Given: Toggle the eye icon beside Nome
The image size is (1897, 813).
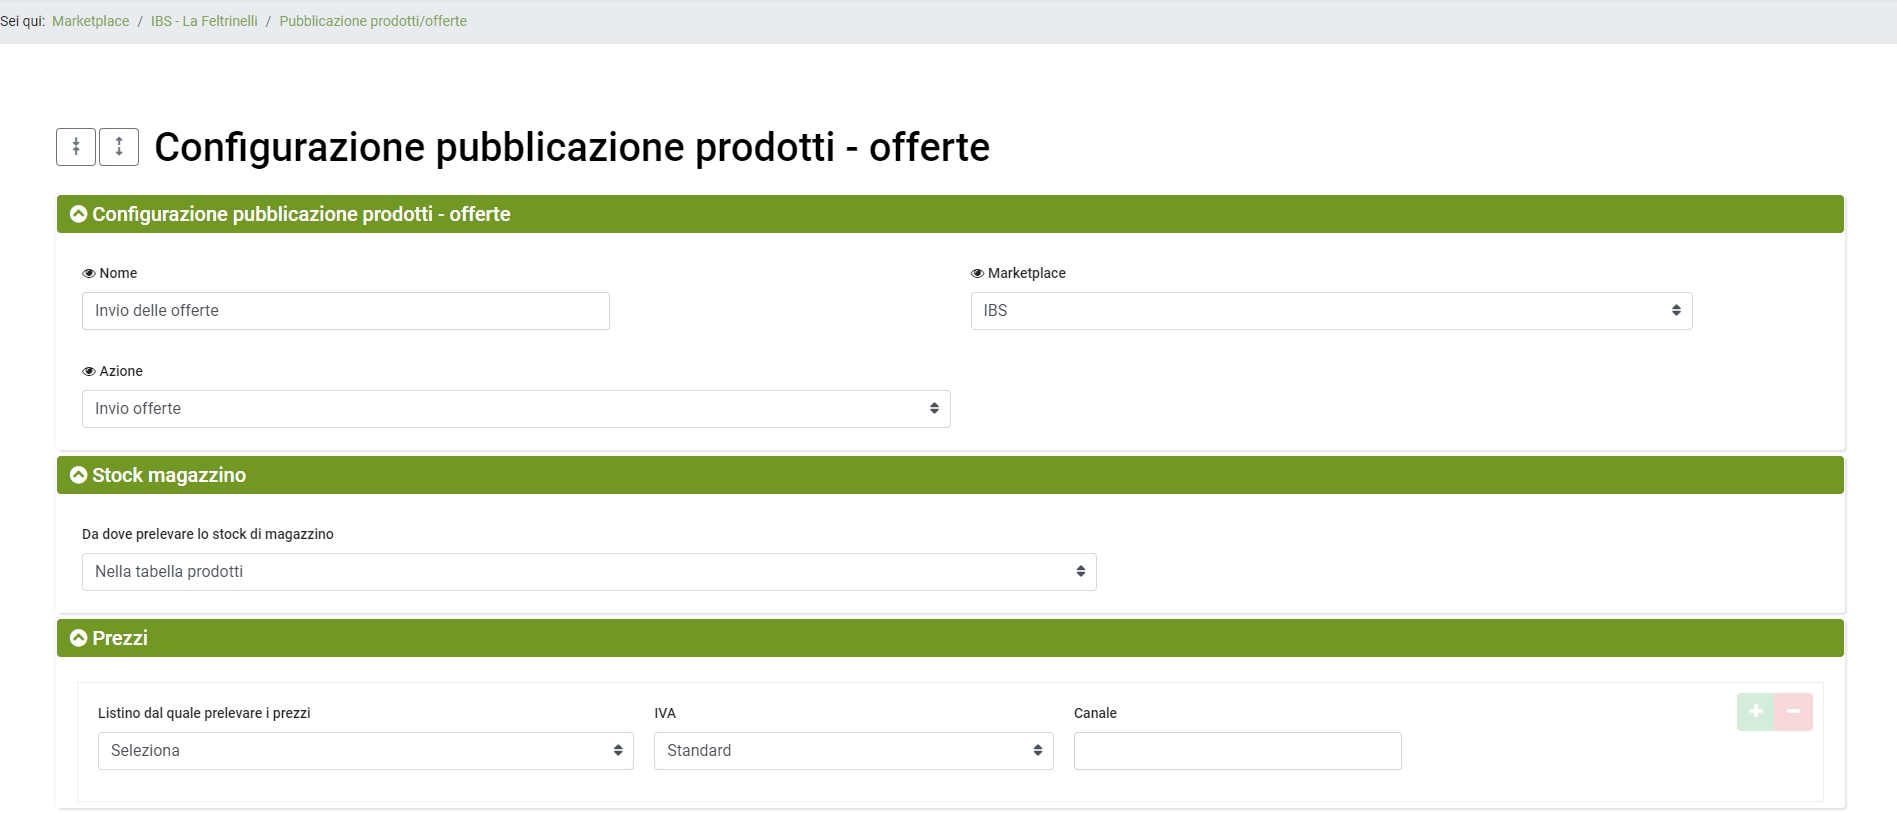Looking at the screenshot, I should tap(89, 274).
